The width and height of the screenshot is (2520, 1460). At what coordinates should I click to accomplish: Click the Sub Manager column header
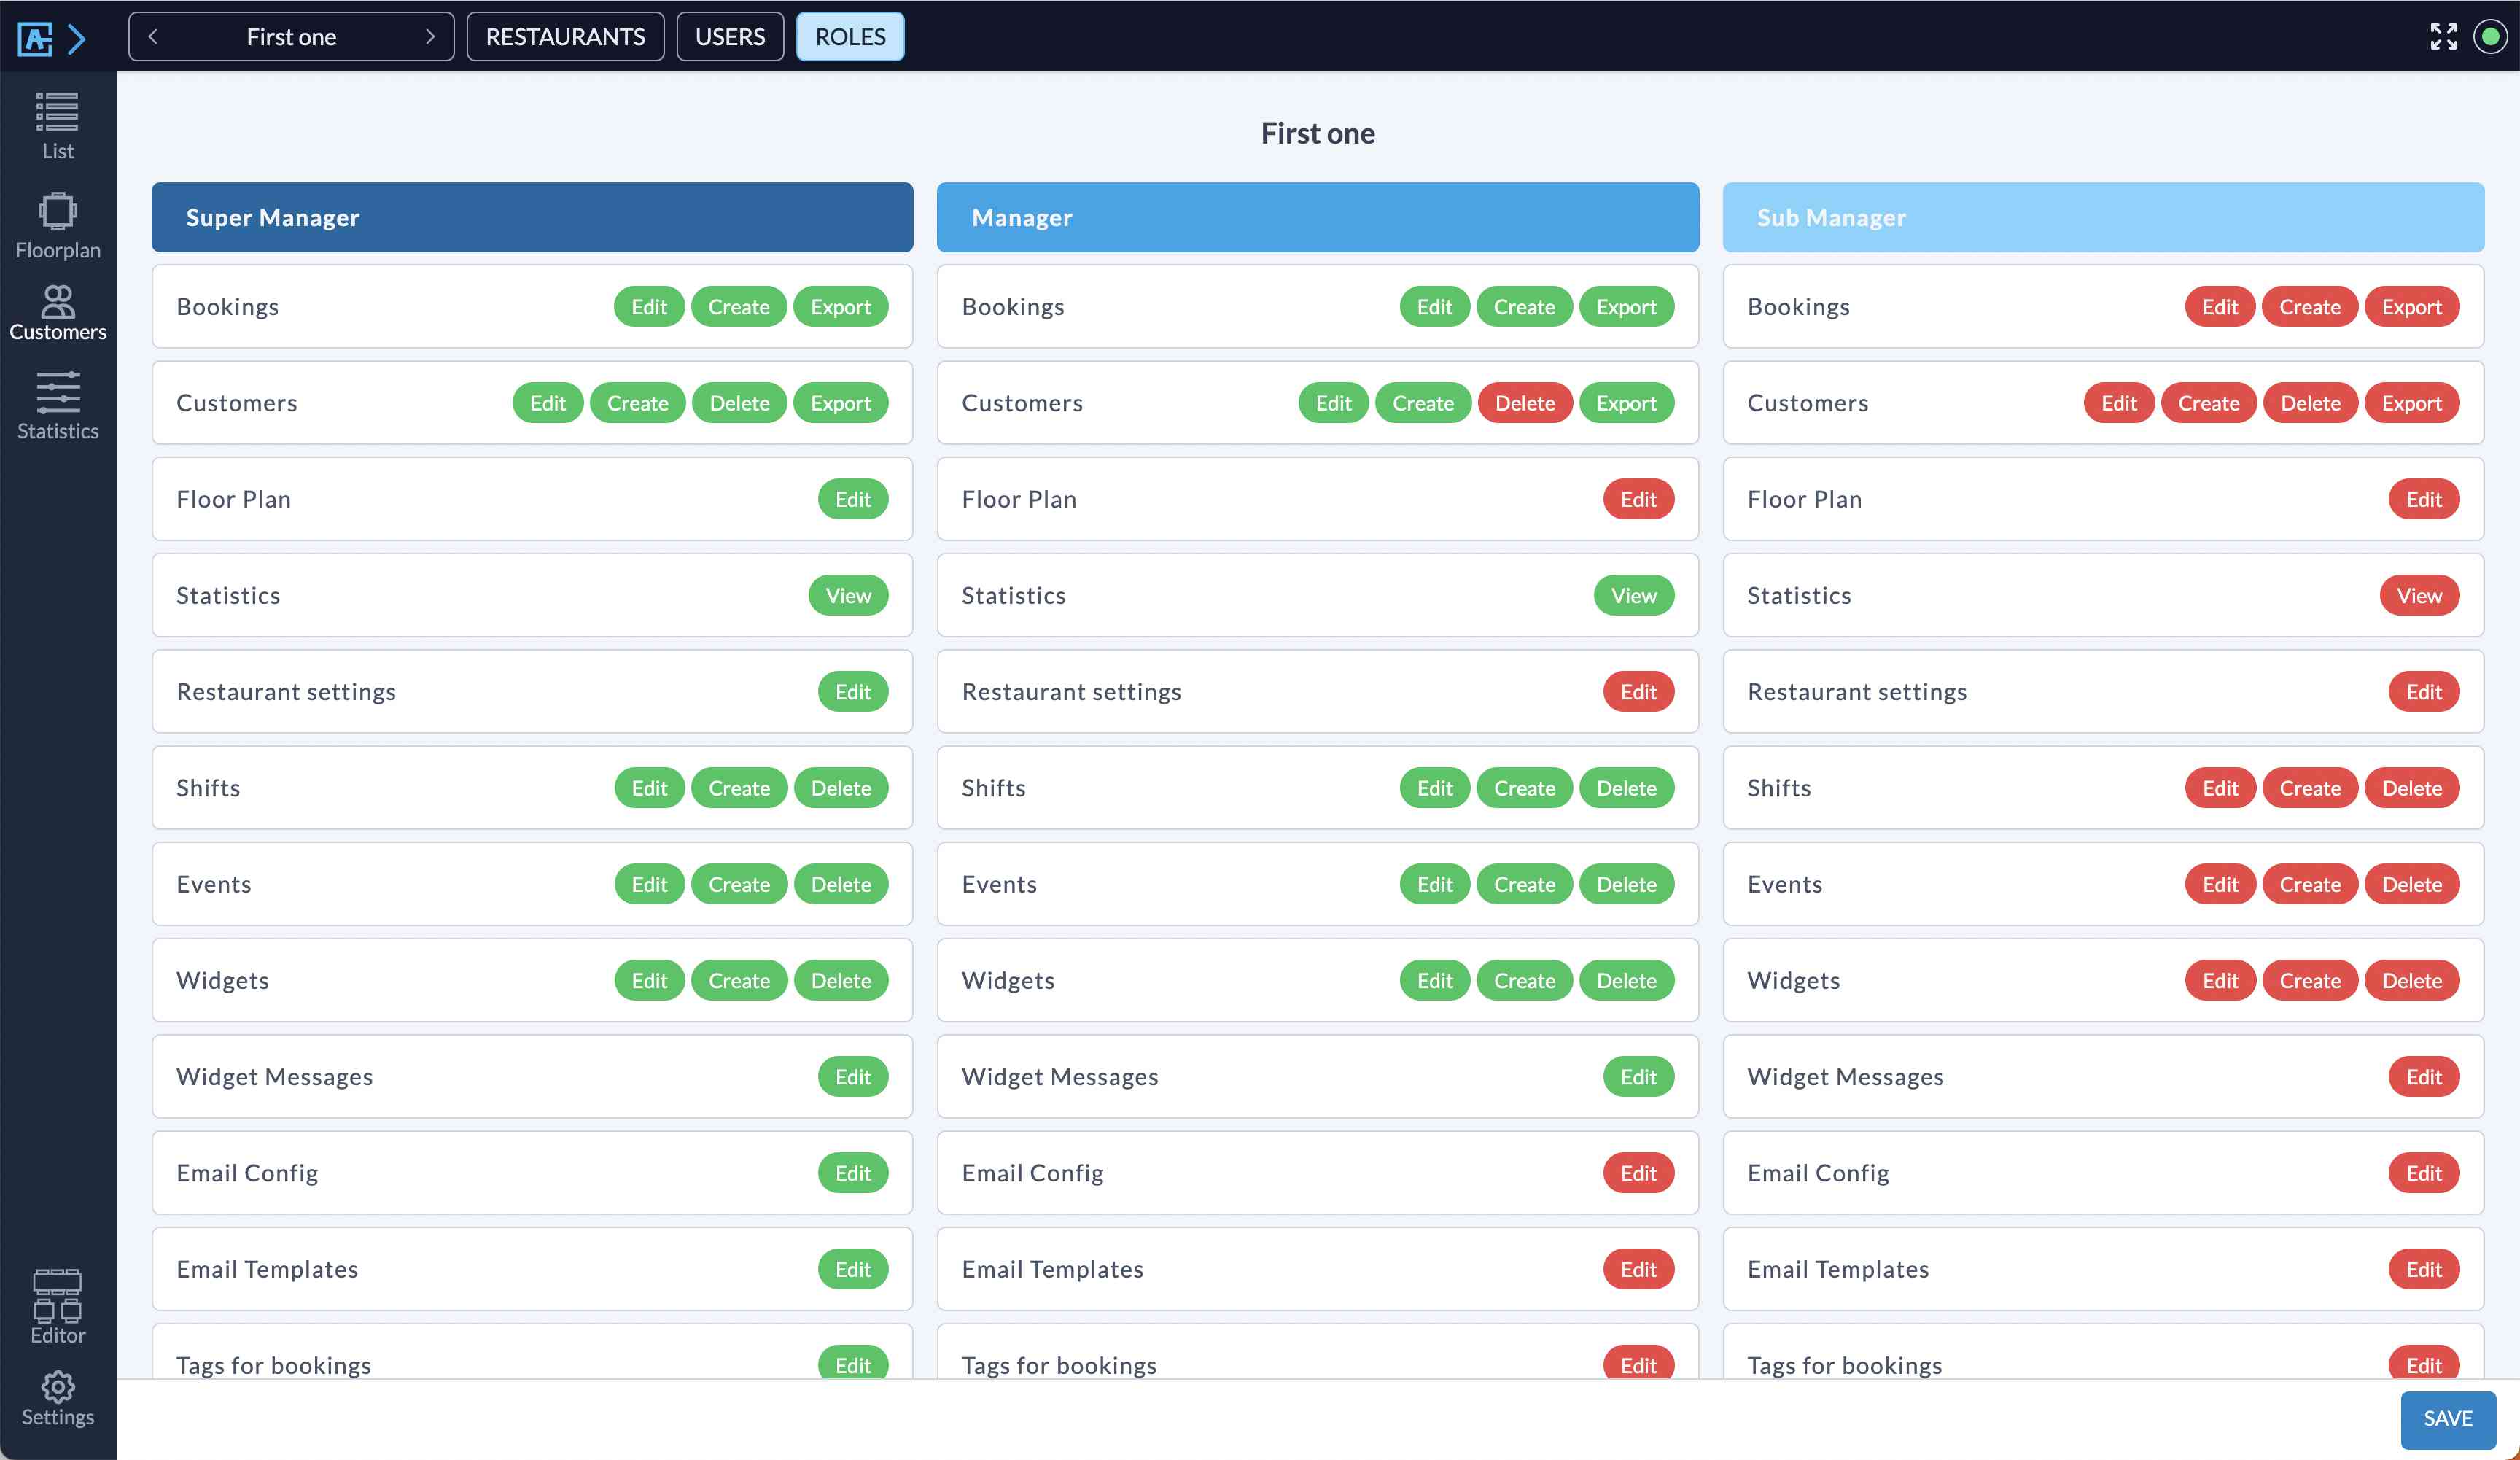pos(2103,217)
